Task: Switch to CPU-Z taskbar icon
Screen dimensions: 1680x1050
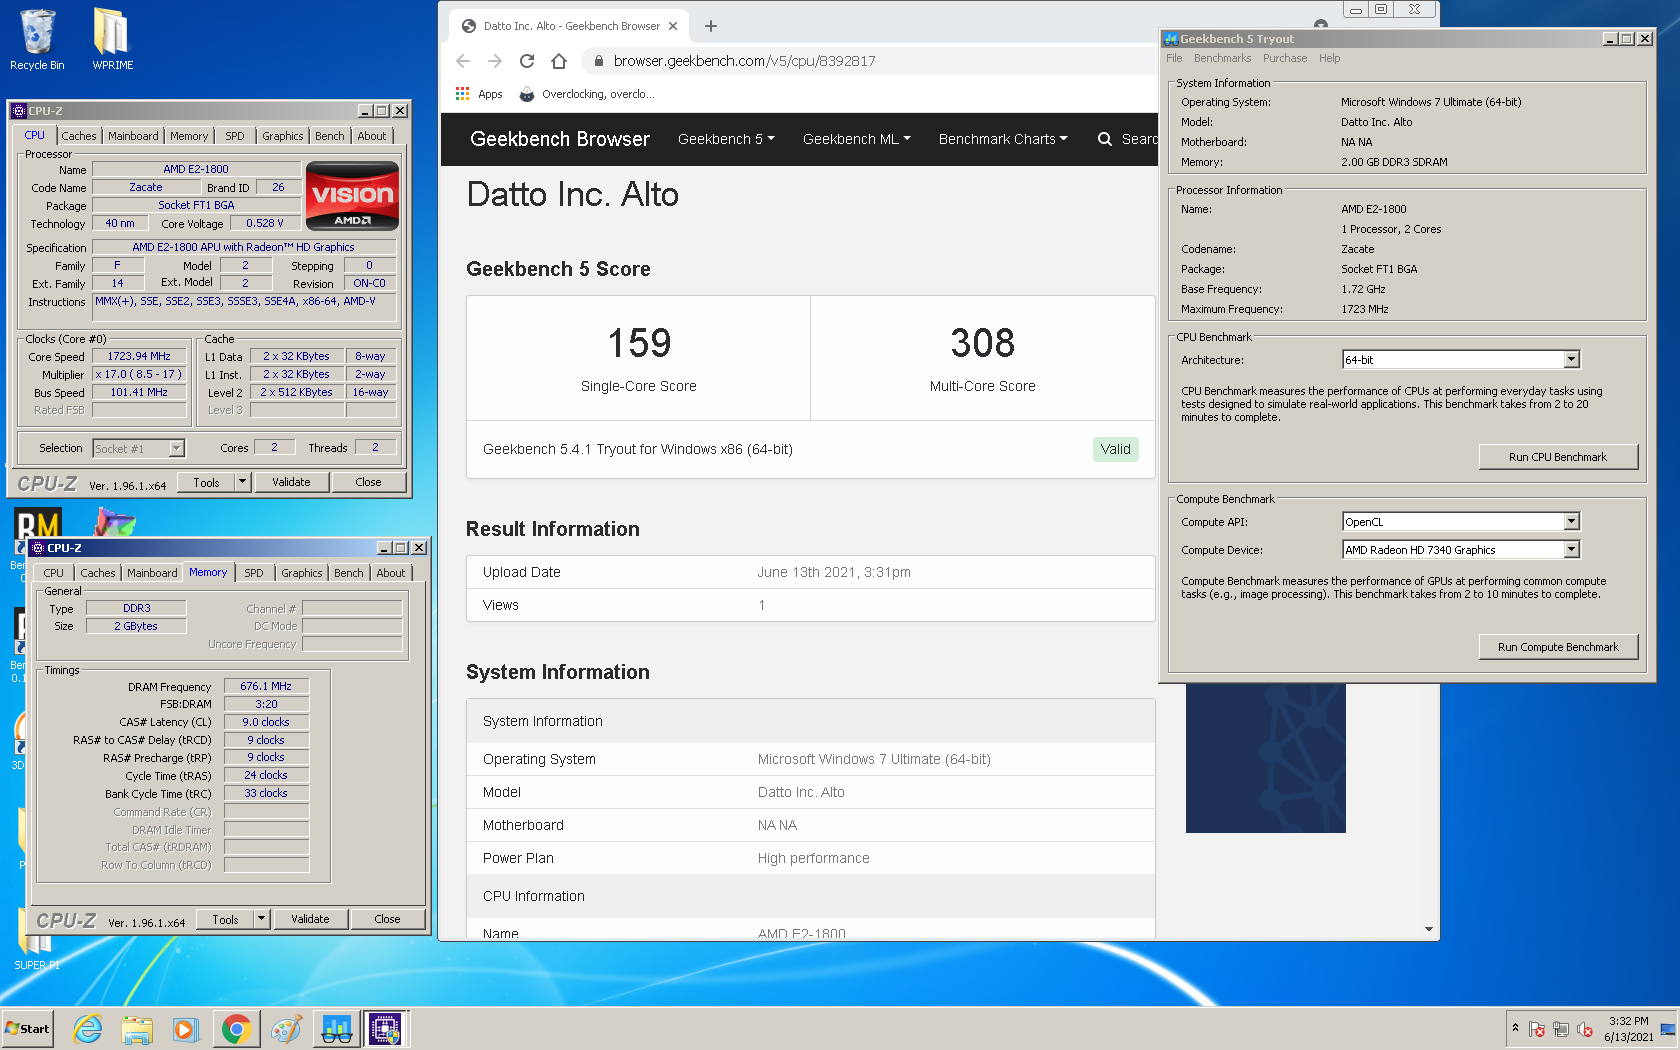Action: point(385,1029)
